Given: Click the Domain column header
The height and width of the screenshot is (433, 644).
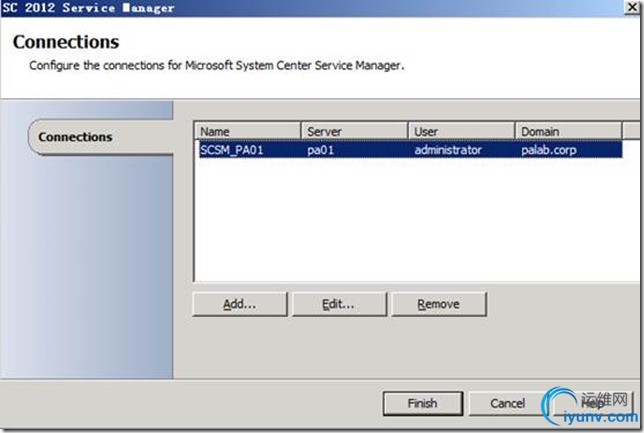Looking at the screenshot, I should pos(568,131).
